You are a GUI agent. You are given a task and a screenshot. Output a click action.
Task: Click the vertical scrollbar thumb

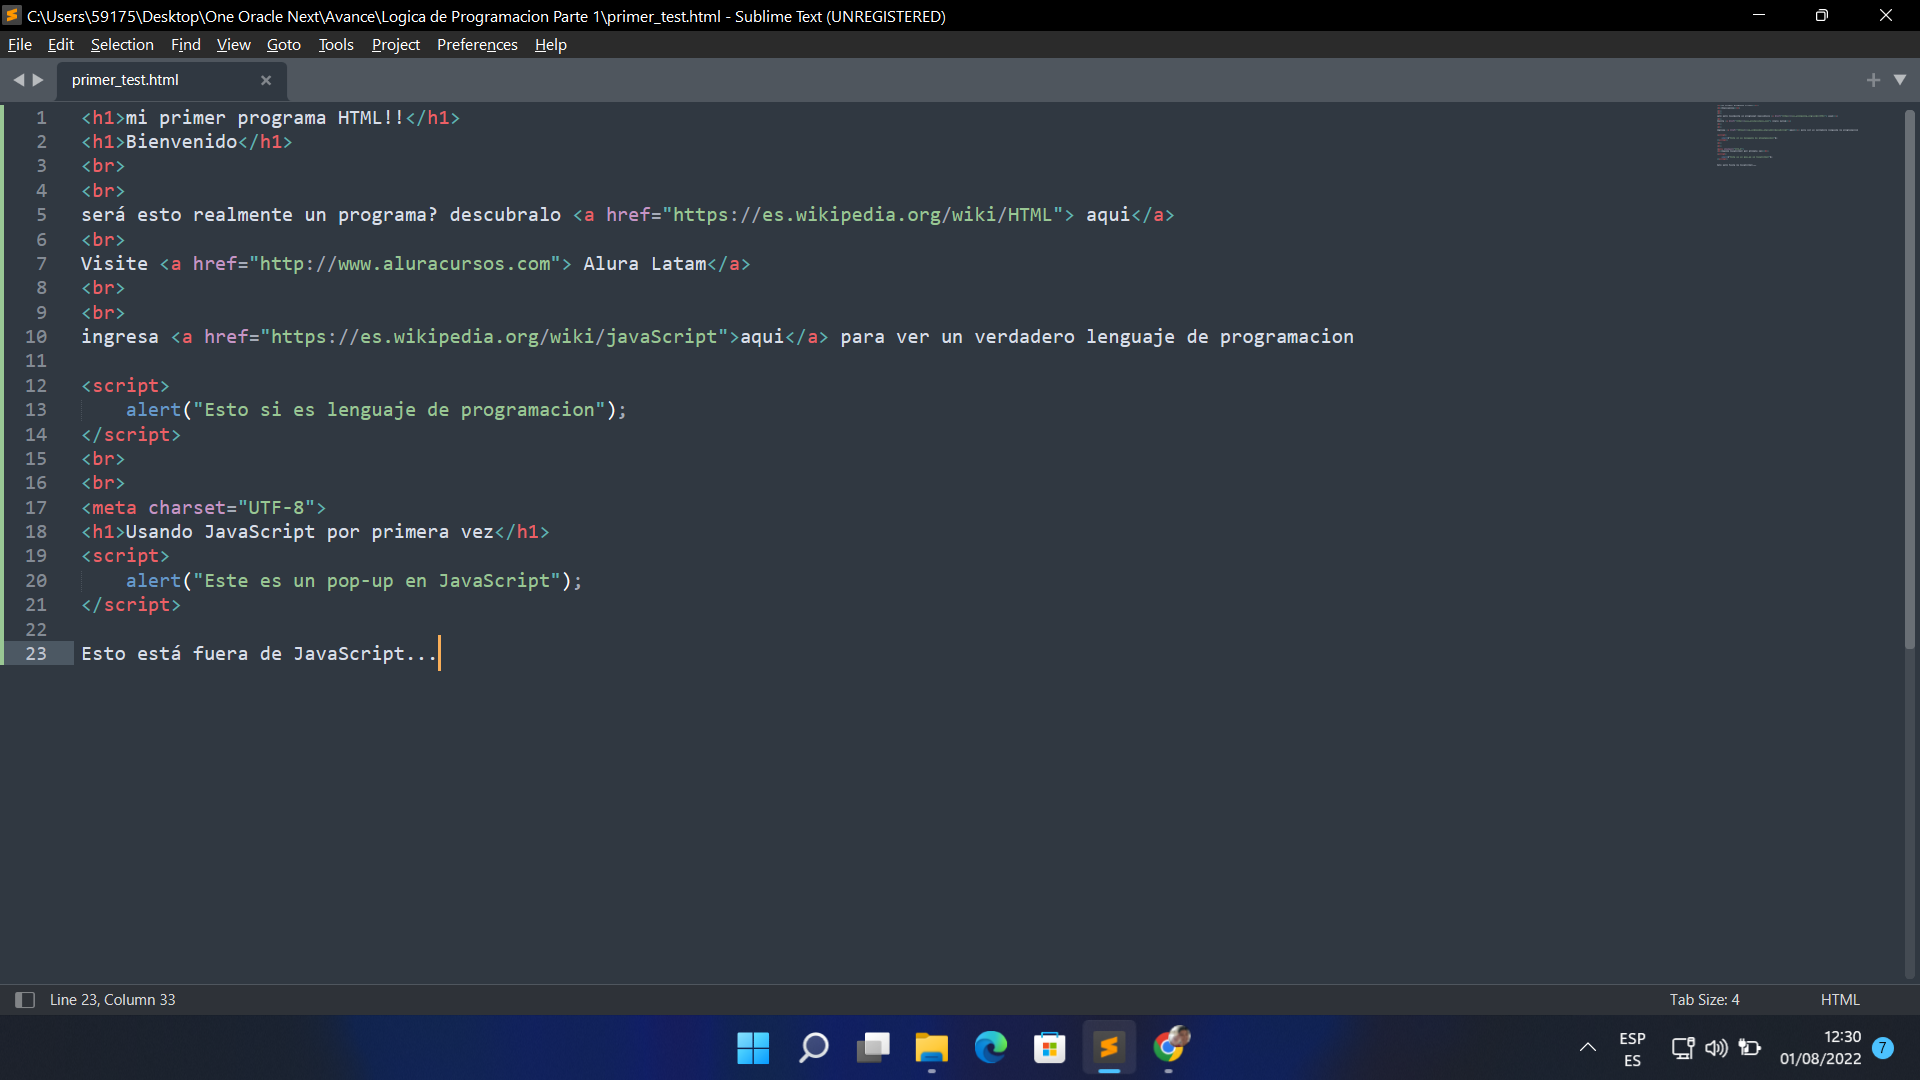click(1909, 380)
